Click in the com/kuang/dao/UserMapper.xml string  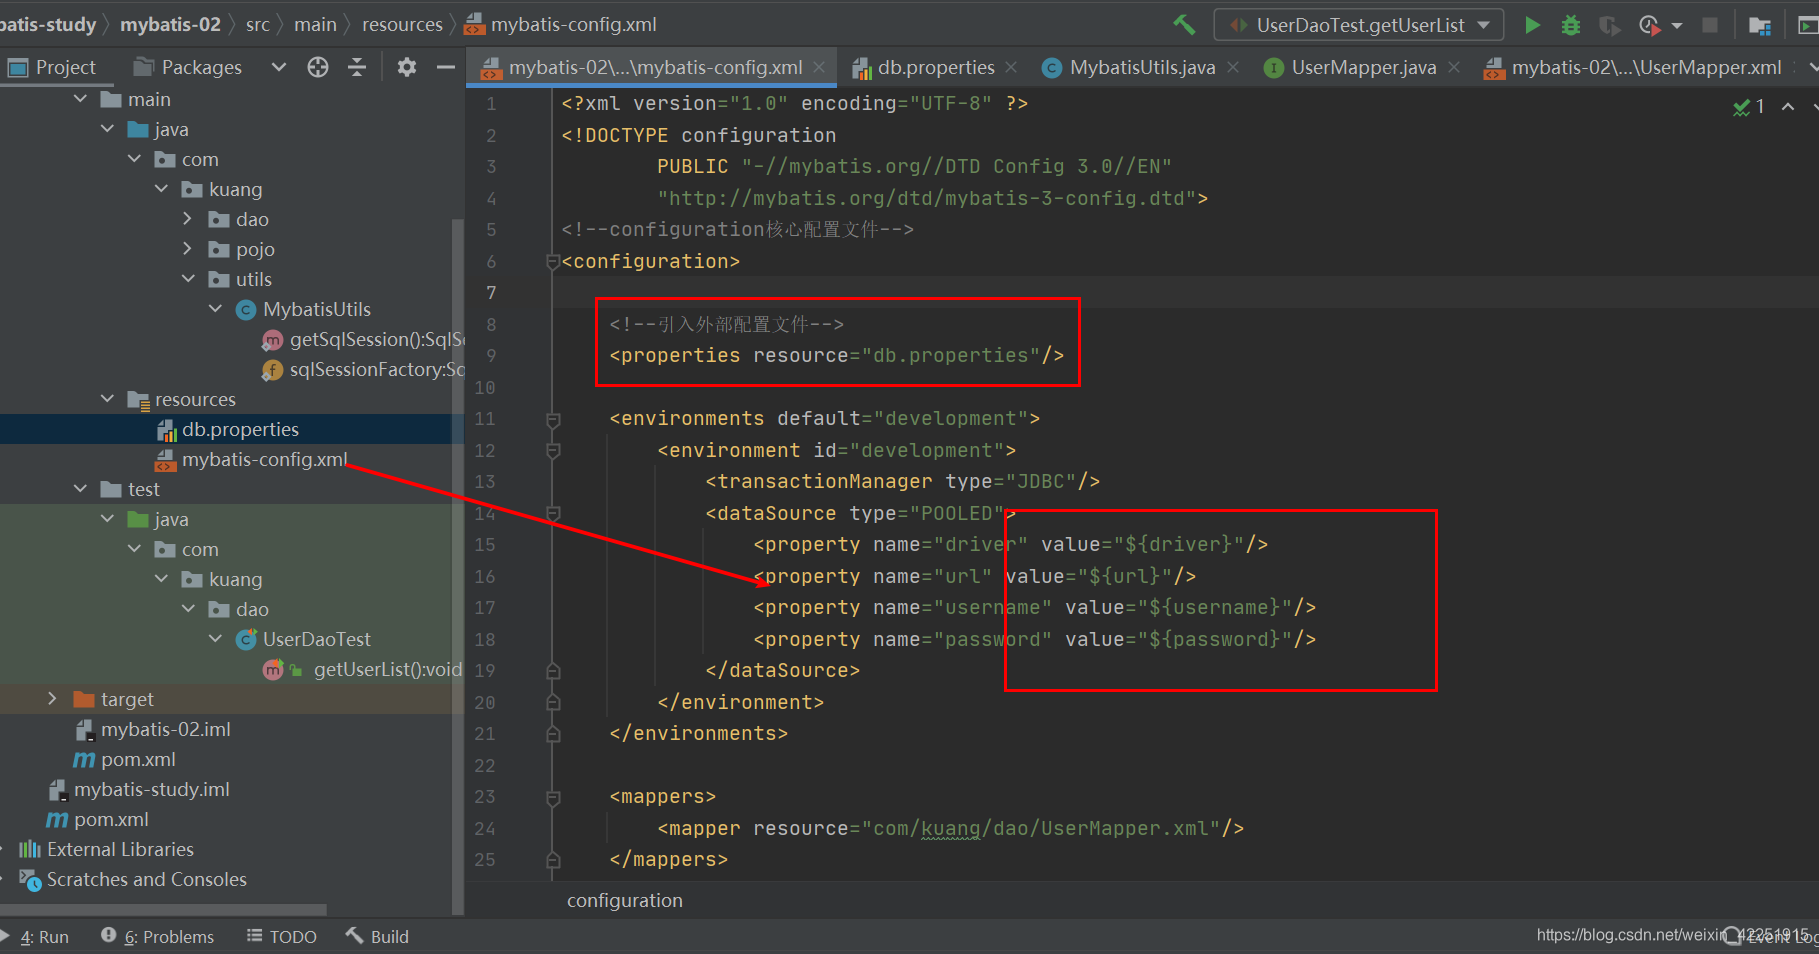1040,828
